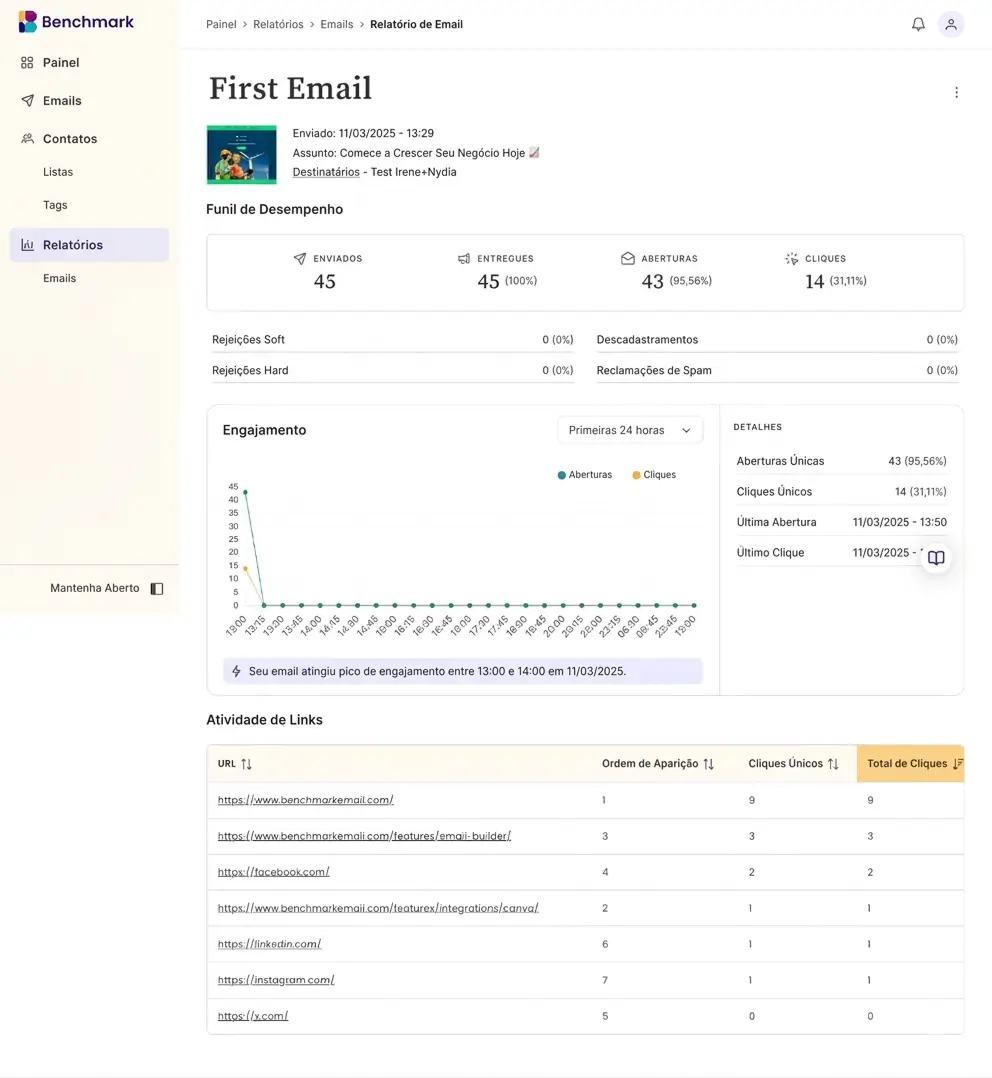Go to Painel in the sidebar
Viewport: 992px width, 1078px height.
(60, 62)
